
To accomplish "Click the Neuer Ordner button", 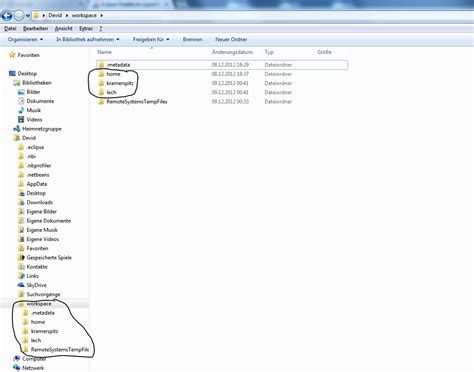I will pos(231,39).
